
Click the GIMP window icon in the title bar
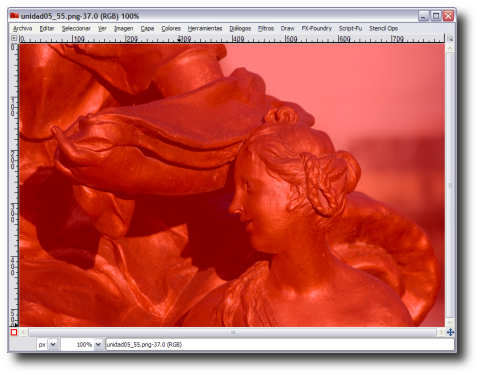(x=14, y=16)
